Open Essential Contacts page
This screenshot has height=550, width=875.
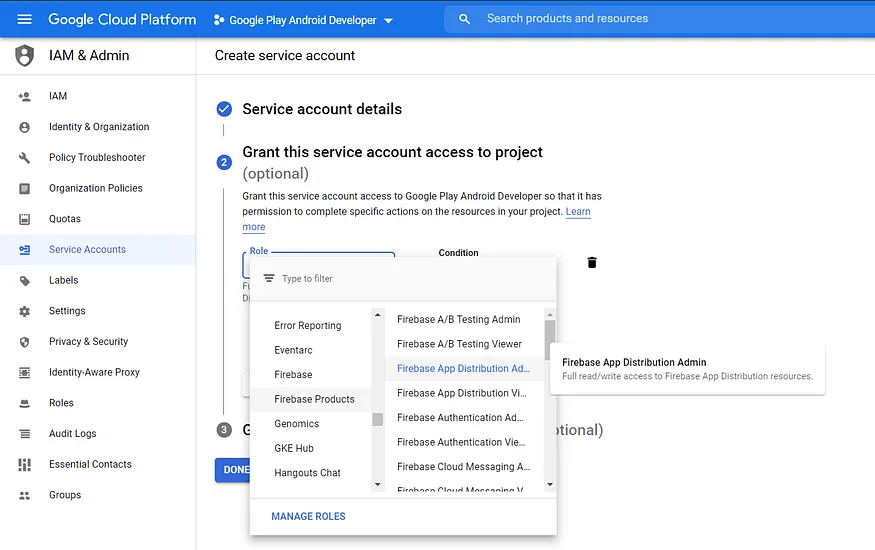pyautogui.click(x=90, y=464)
